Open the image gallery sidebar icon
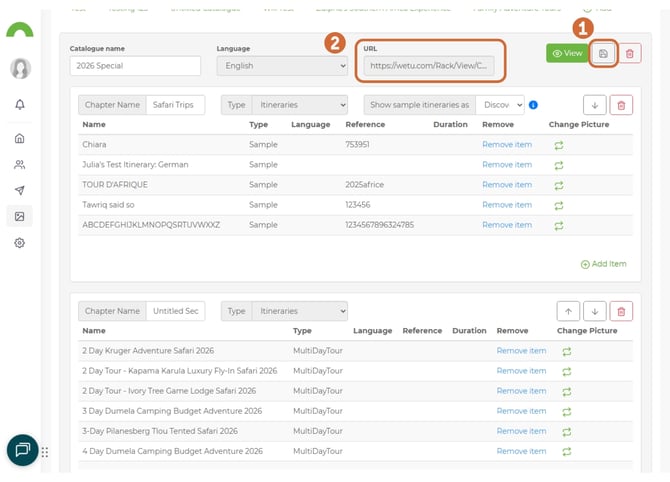 pos(20,217)
